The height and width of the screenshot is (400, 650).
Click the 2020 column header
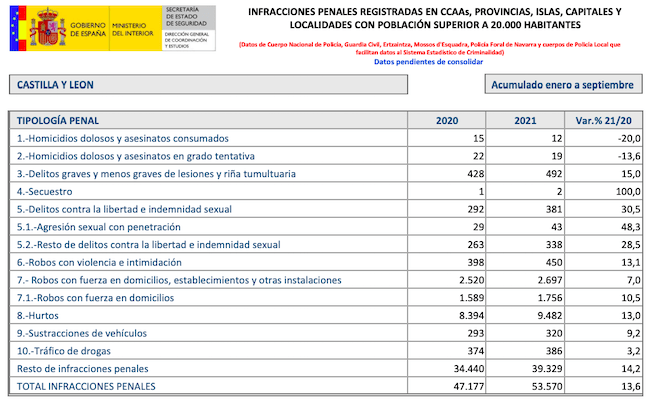point(451,120)
